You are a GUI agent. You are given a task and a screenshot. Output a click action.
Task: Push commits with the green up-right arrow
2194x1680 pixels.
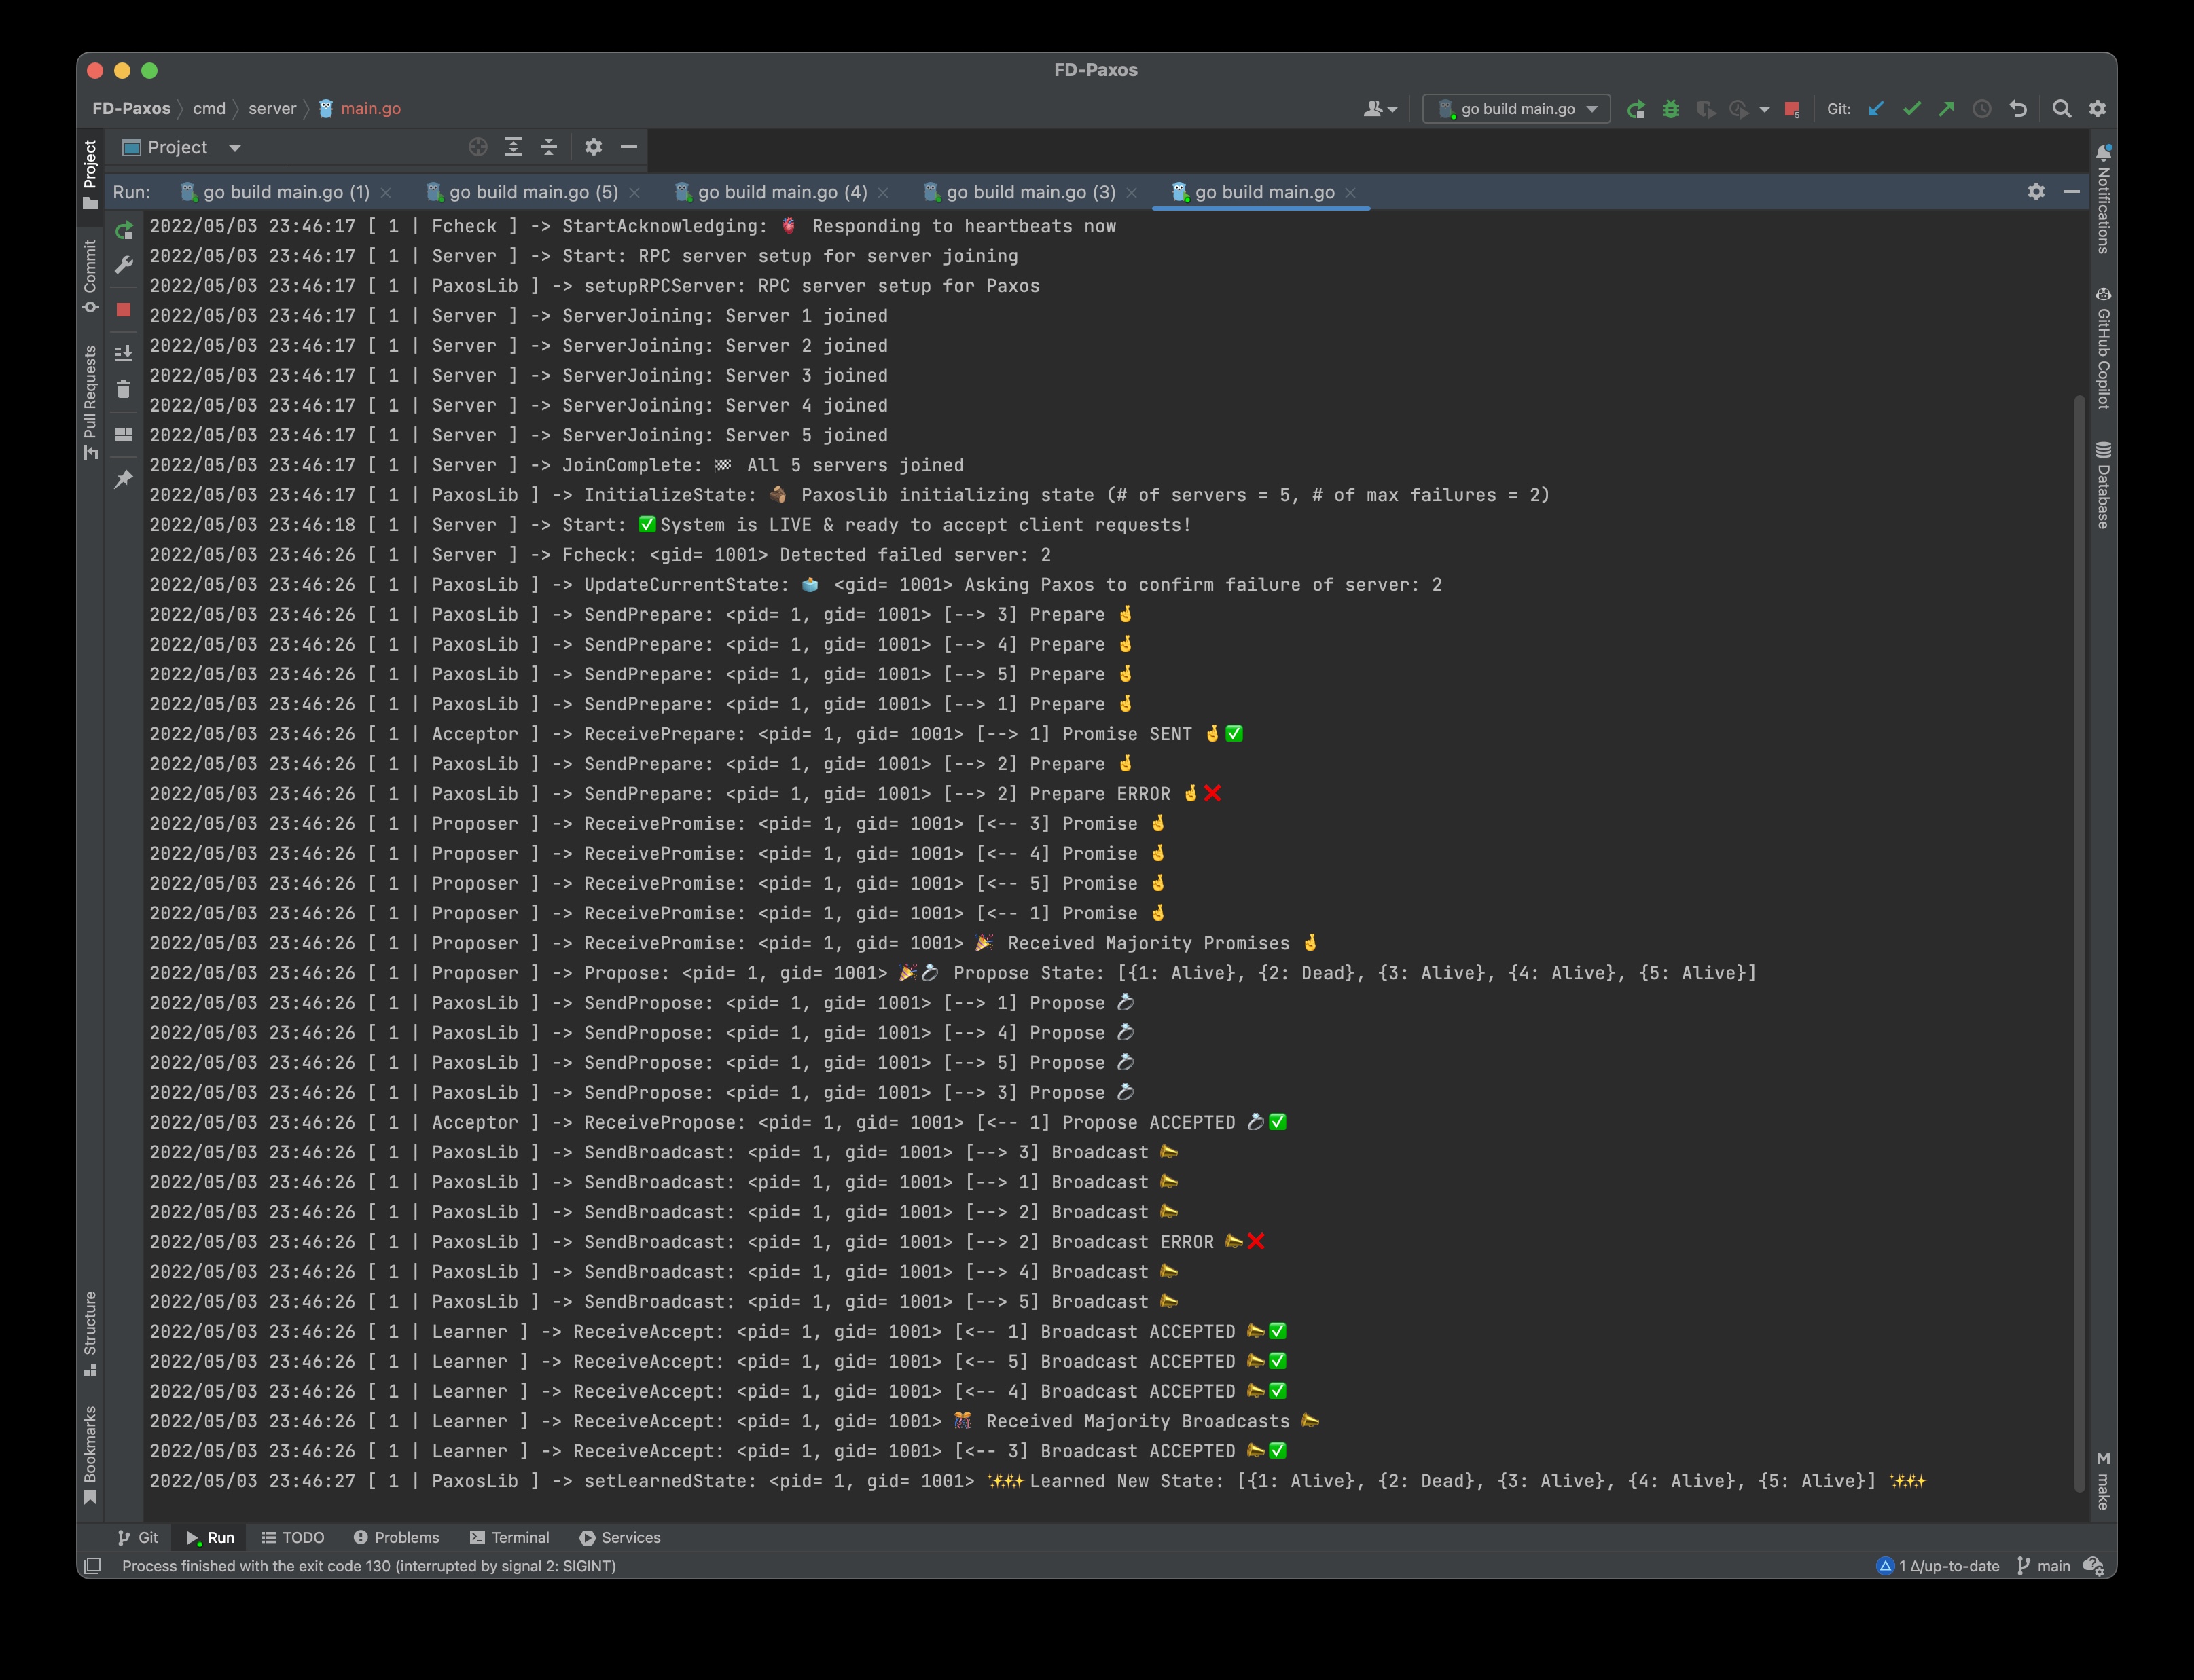(x=1947, y=109)
